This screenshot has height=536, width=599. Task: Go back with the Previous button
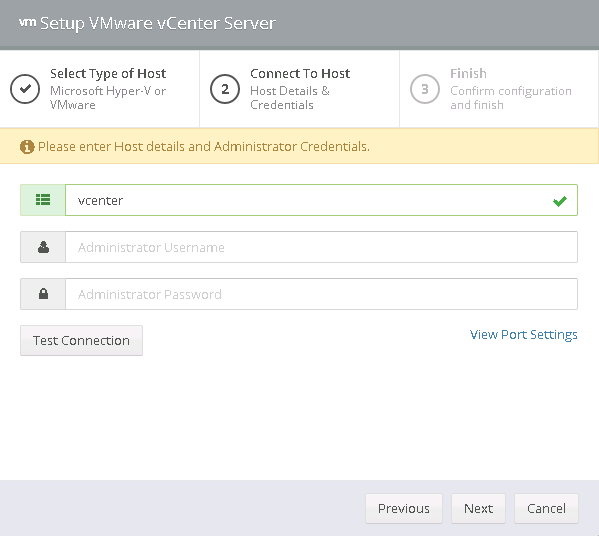[x=404, y=508]
